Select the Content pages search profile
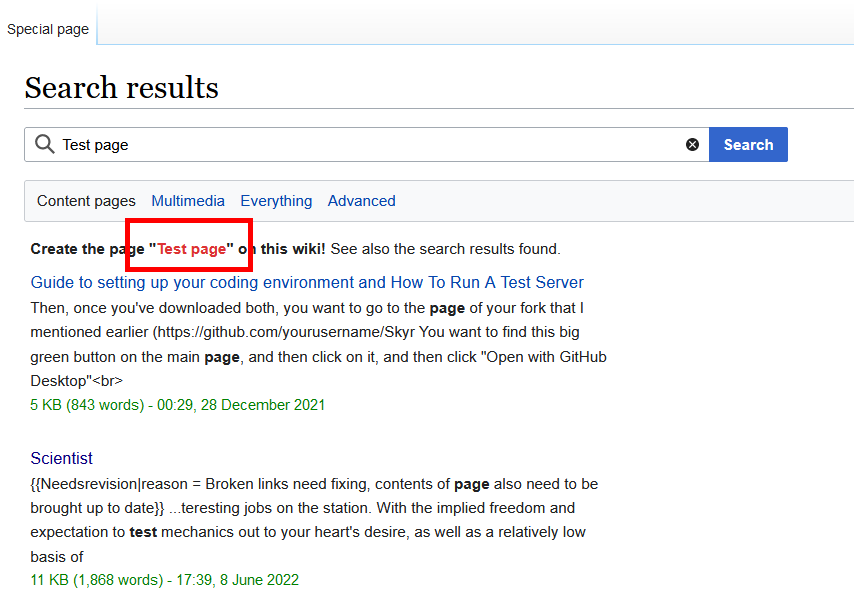 [86, 201]
